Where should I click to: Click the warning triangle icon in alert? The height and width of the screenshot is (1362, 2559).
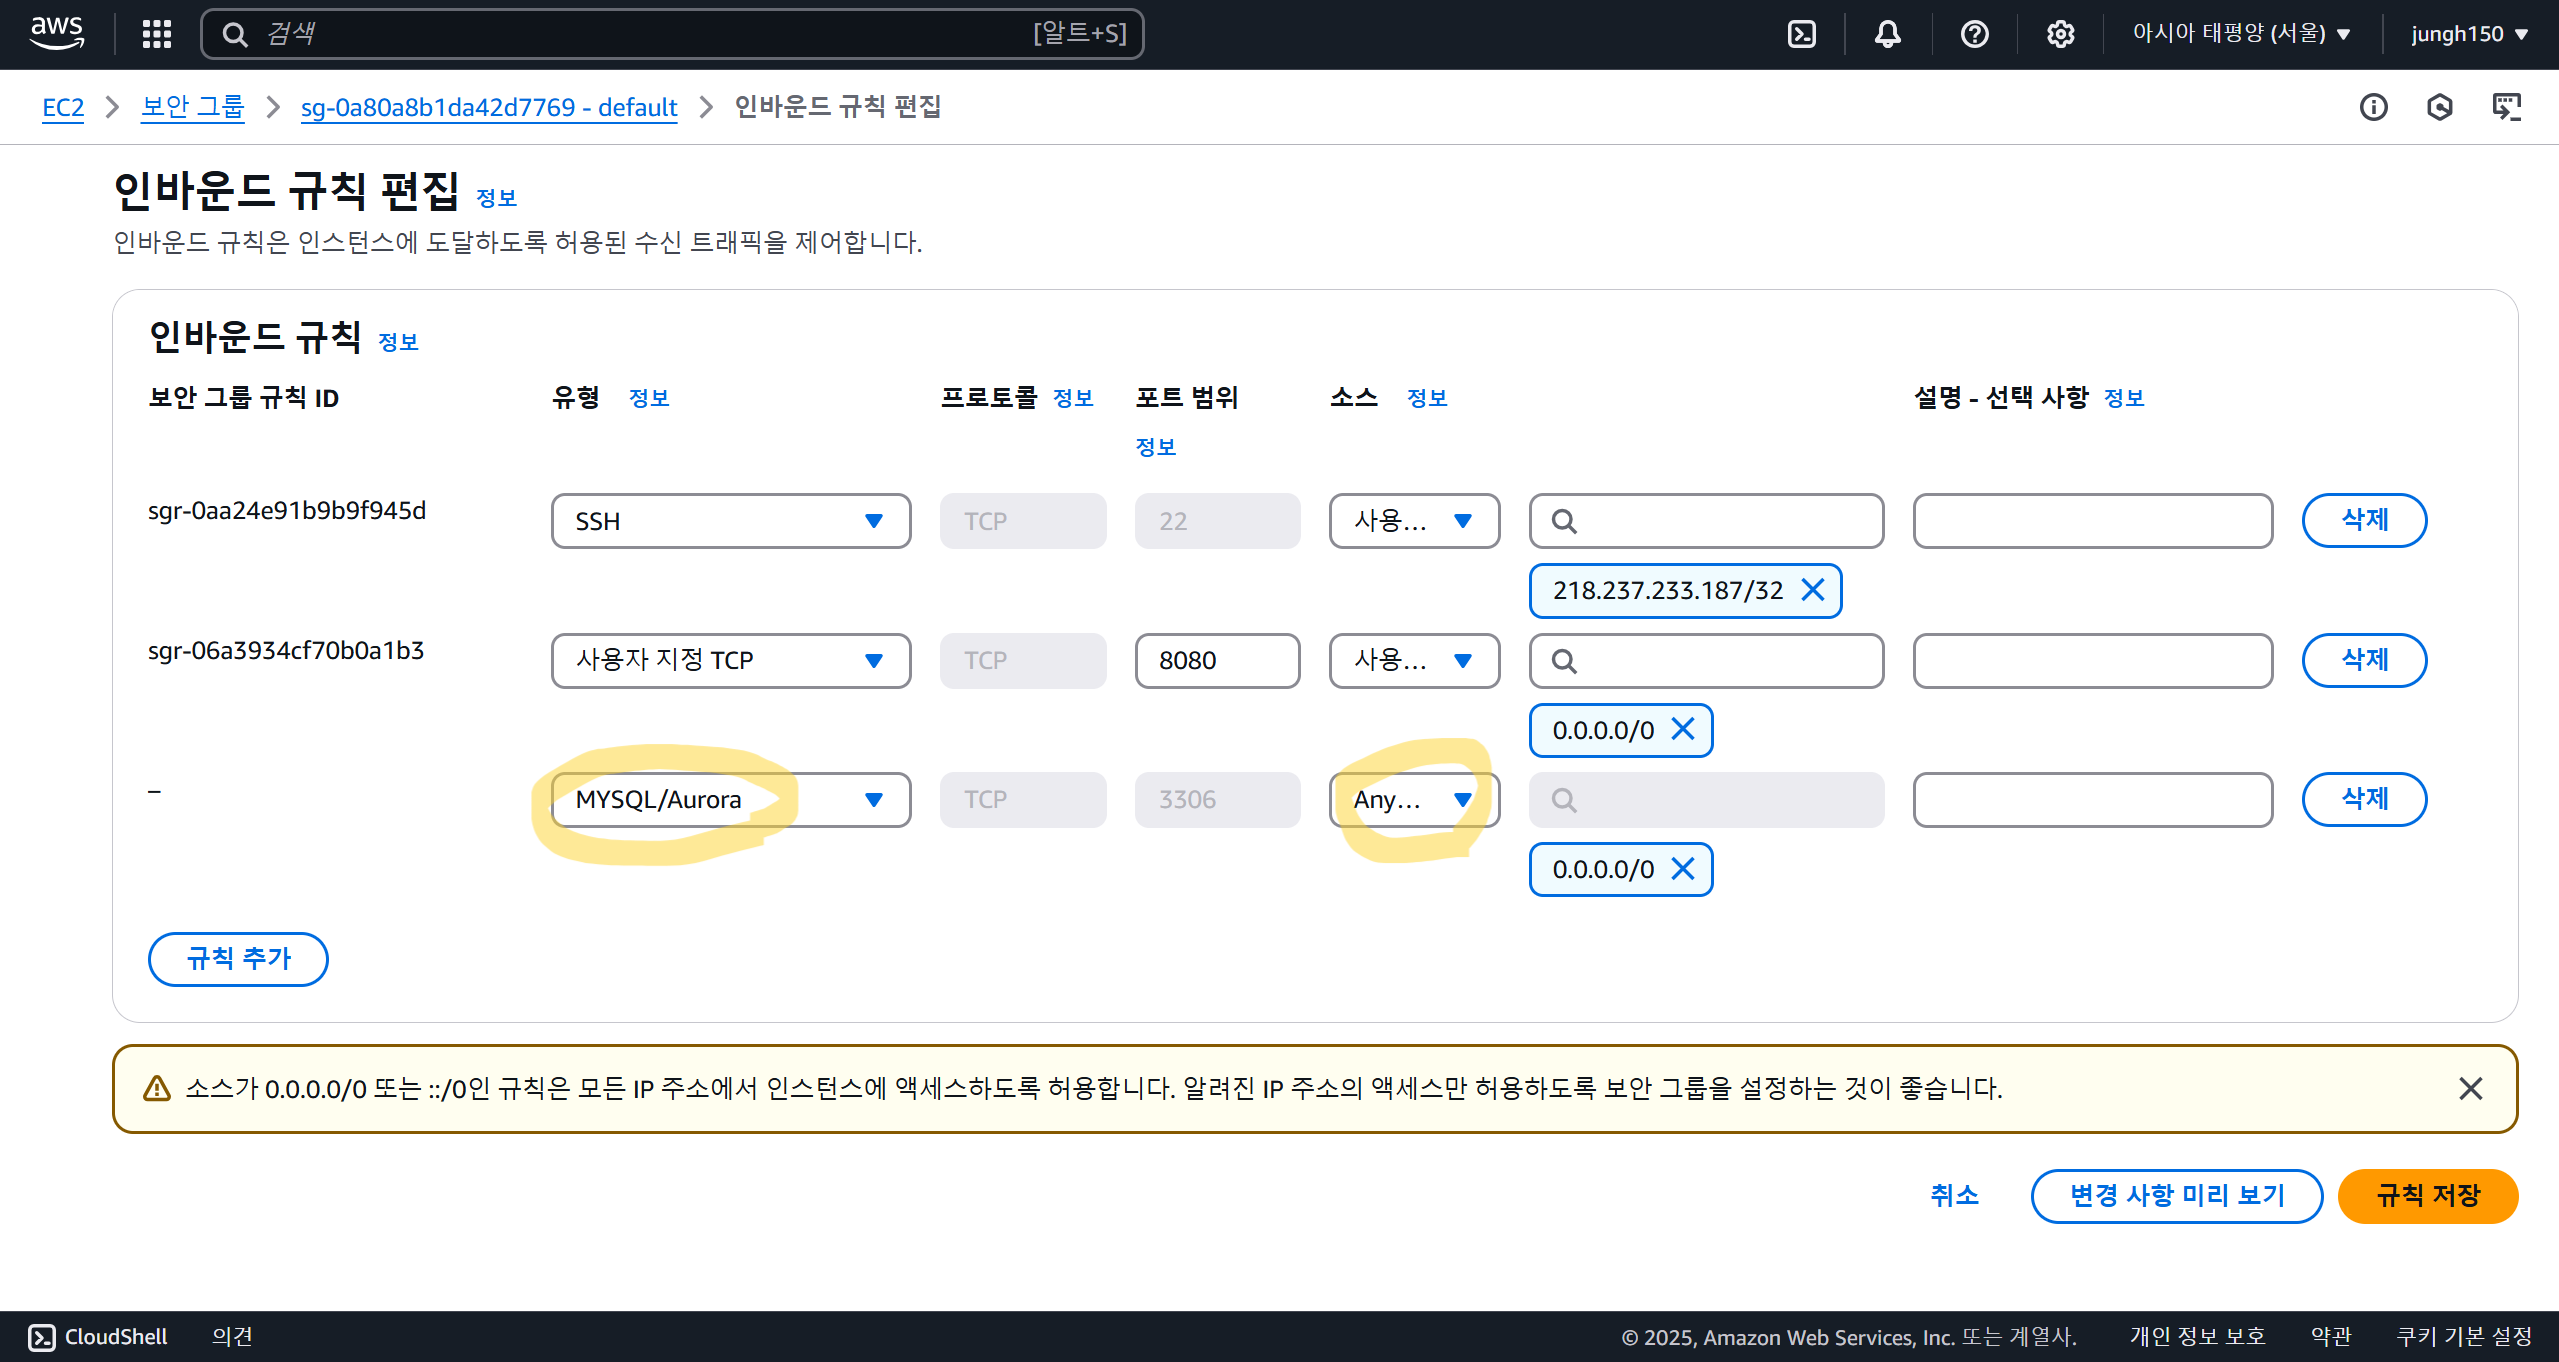tap(157, 1088)
